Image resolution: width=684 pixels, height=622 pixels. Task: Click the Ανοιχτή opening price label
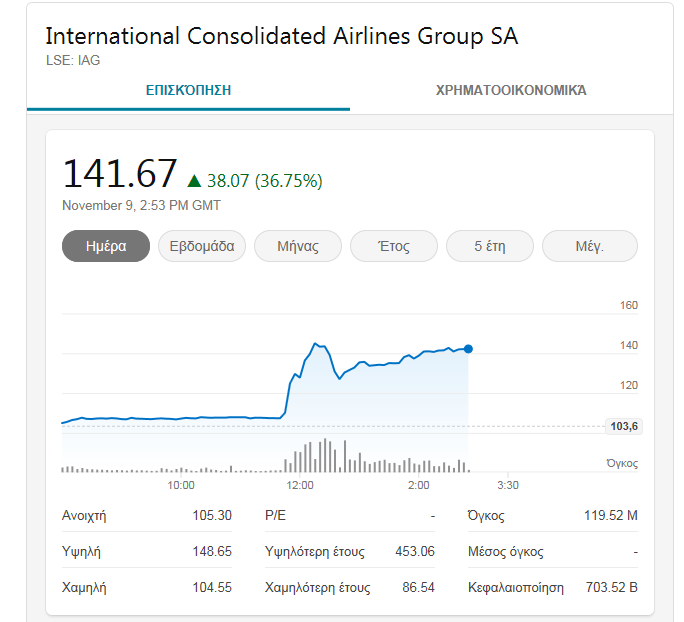click(x=84, y=516)
